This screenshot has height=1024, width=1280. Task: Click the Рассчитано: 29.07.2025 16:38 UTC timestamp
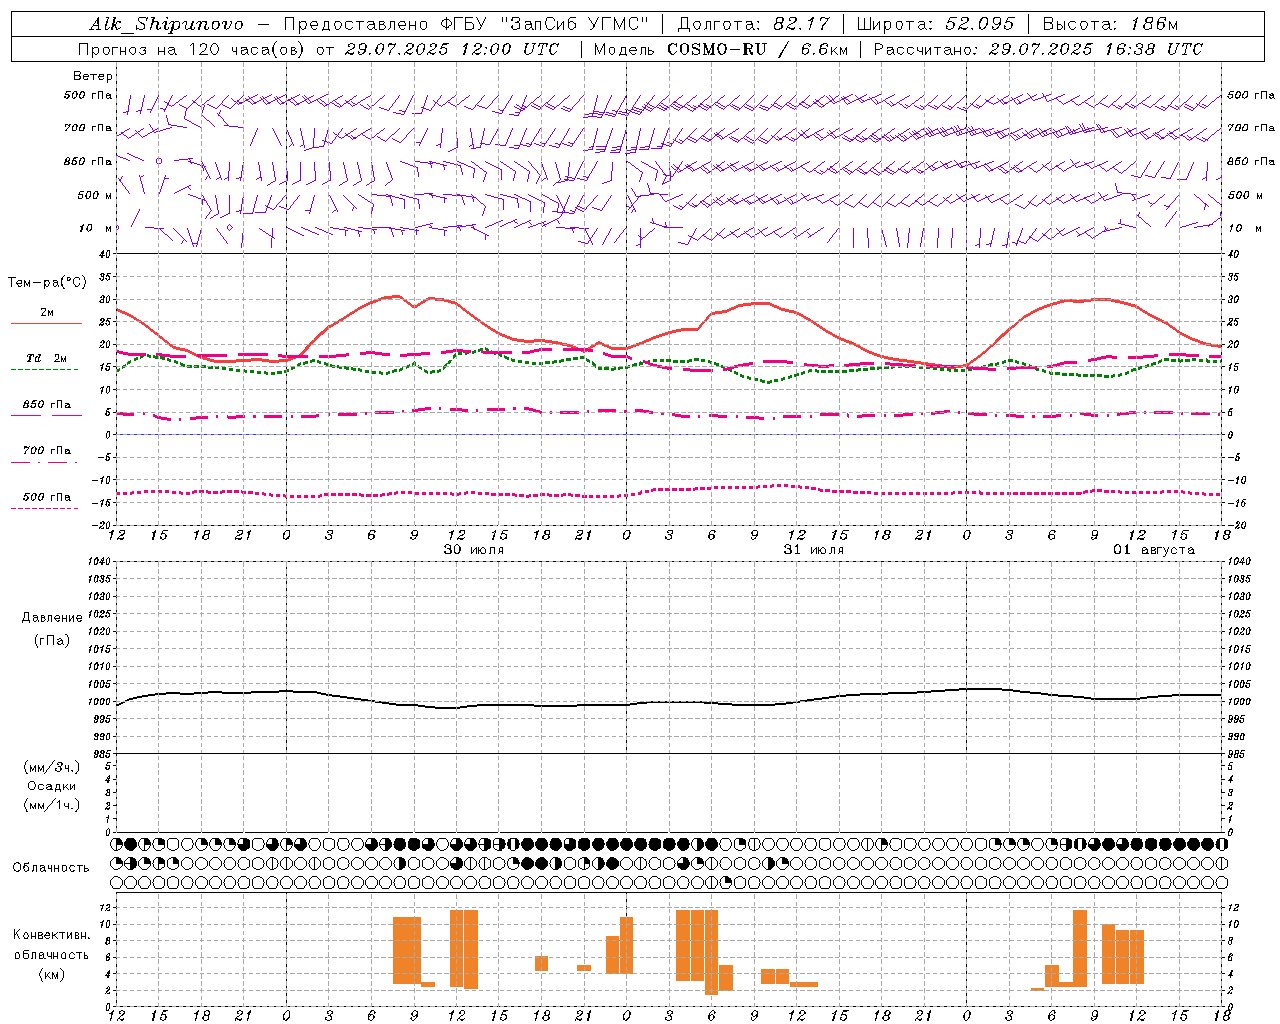(1038, 49)
